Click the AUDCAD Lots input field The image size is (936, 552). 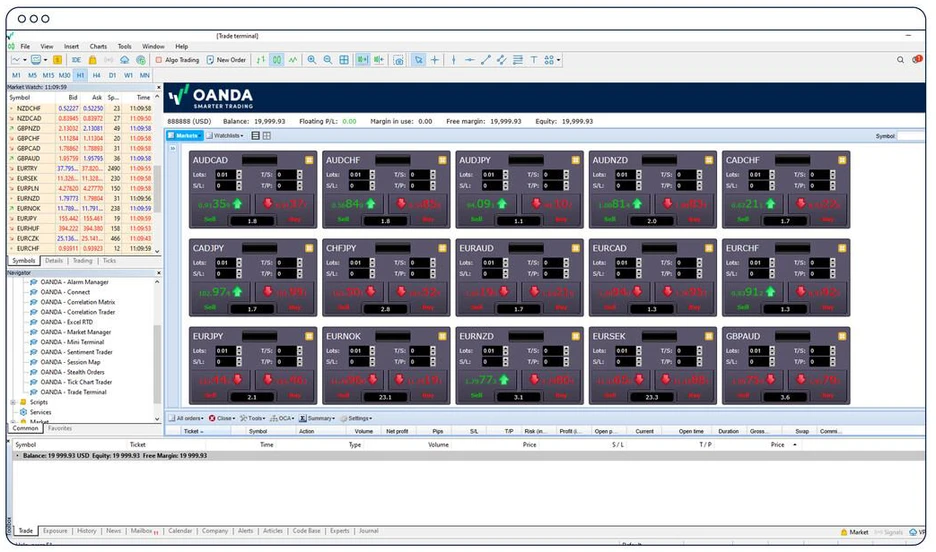click(x=224, y=175)
